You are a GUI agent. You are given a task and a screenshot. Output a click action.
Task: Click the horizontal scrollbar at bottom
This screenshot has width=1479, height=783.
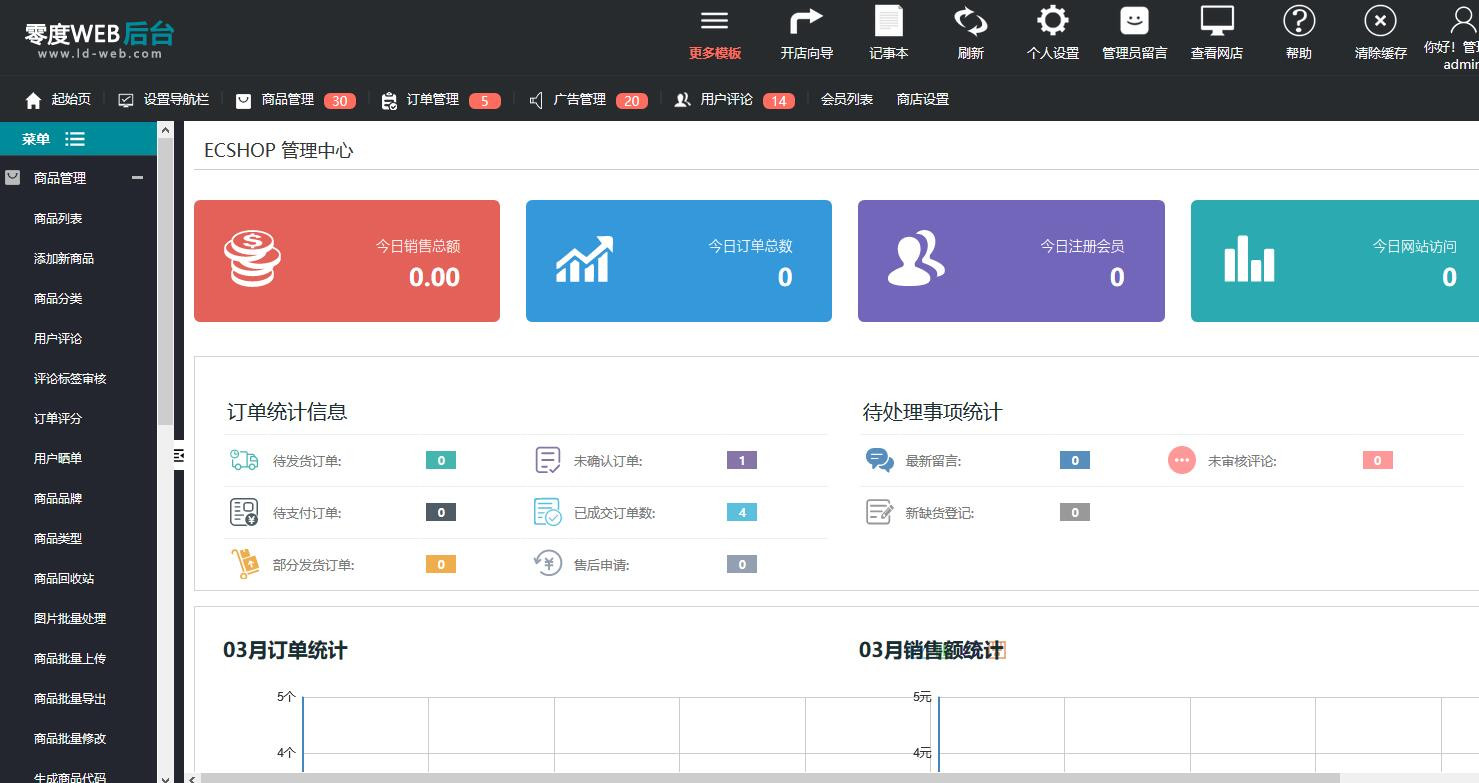[x=768, y=777]
